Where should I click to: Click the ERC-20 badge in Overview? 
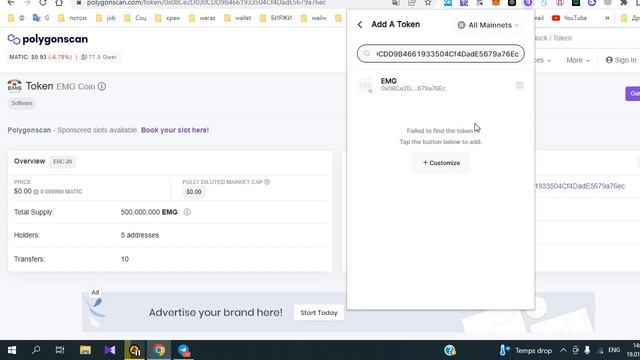[62, 162]
